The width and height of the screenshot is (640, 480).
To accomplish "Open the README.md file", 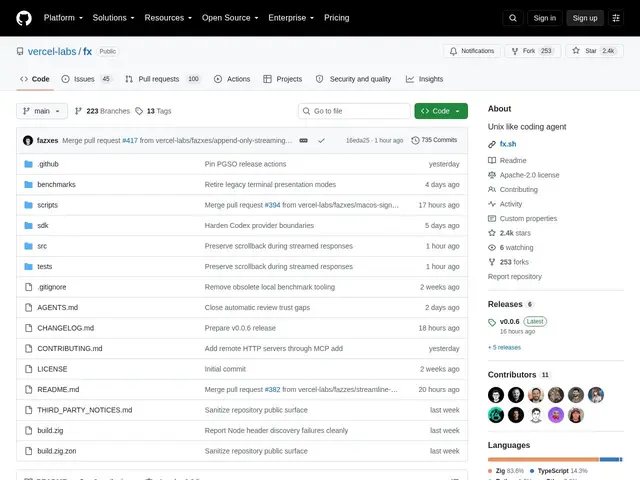I will [x=58, y=389].
